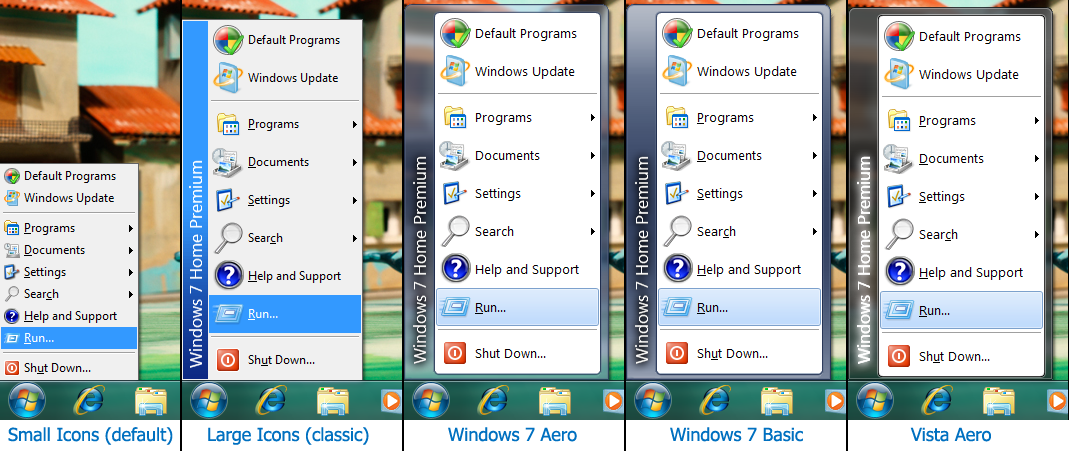Image resolution: width=1069 pixels, height=451 pixels.
Task: Select Documents label in Small Icons menu
Action: (55, 250)
